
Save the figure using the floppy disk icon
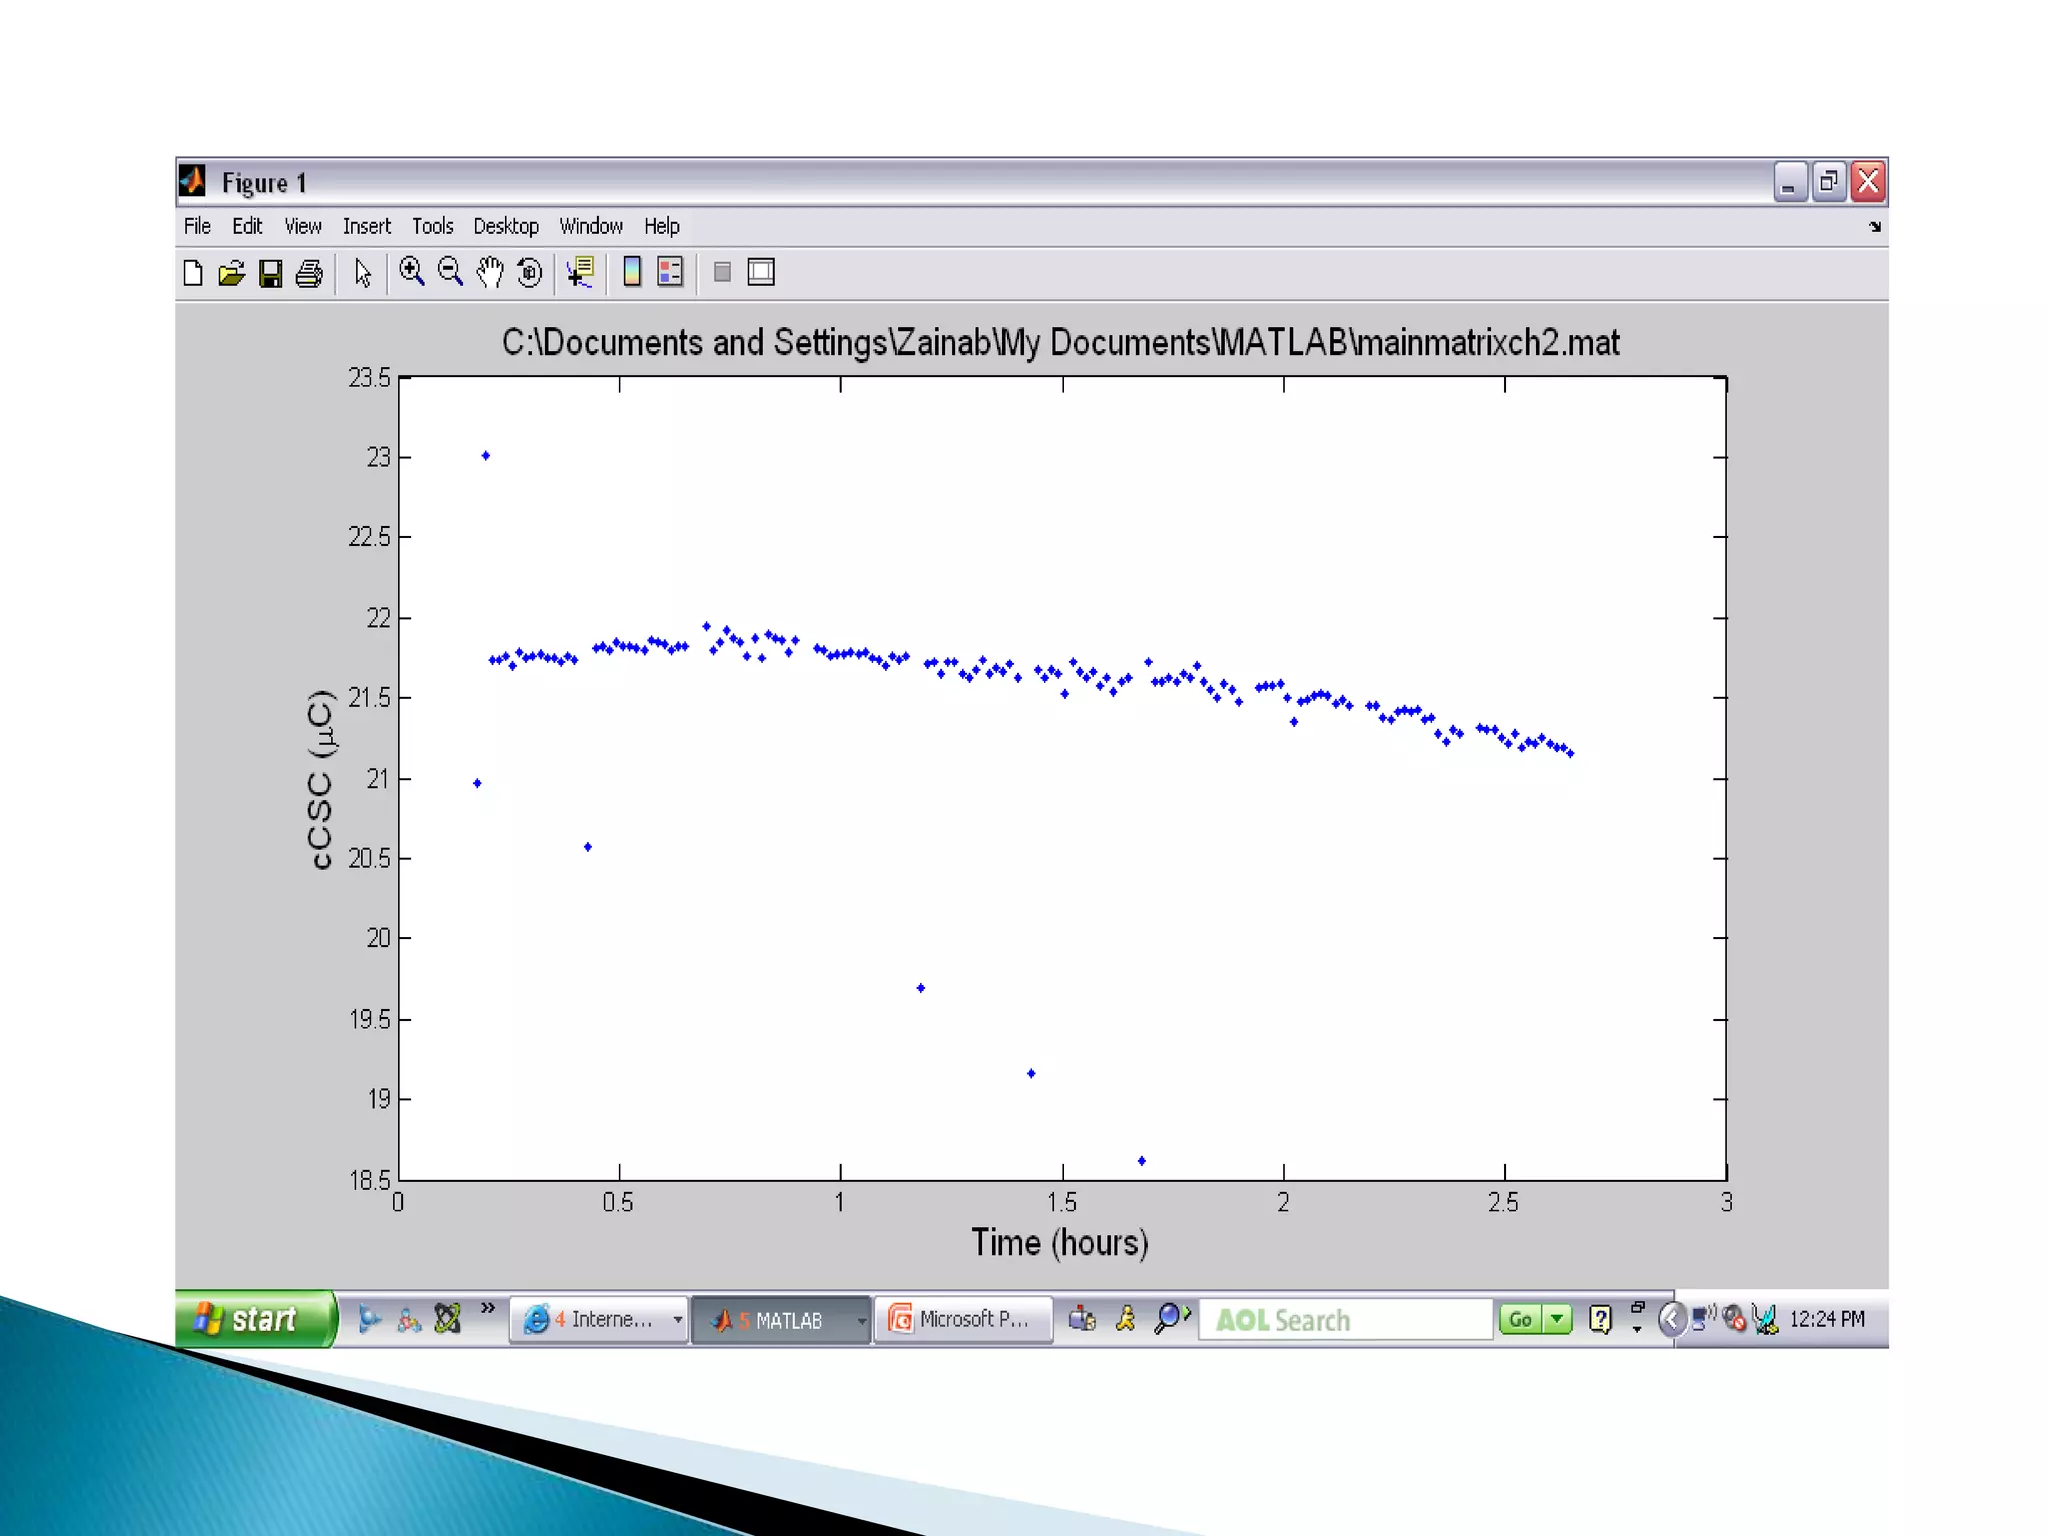(x=270, y=273)
